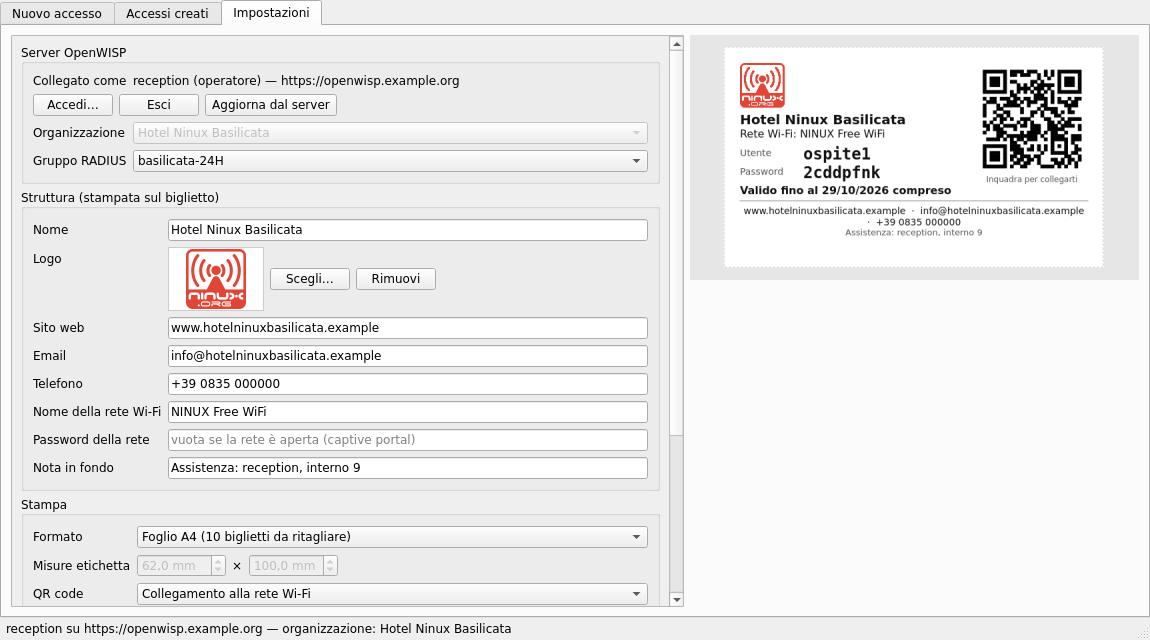Click the window resize grip in status bar
1150x640 pixels.
tap(1143, 633)
